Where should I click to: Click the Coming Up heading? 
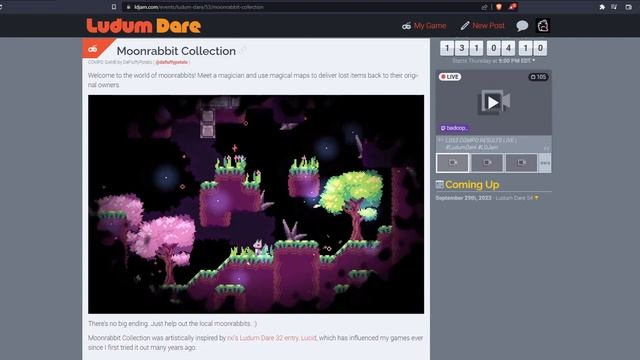472,184
